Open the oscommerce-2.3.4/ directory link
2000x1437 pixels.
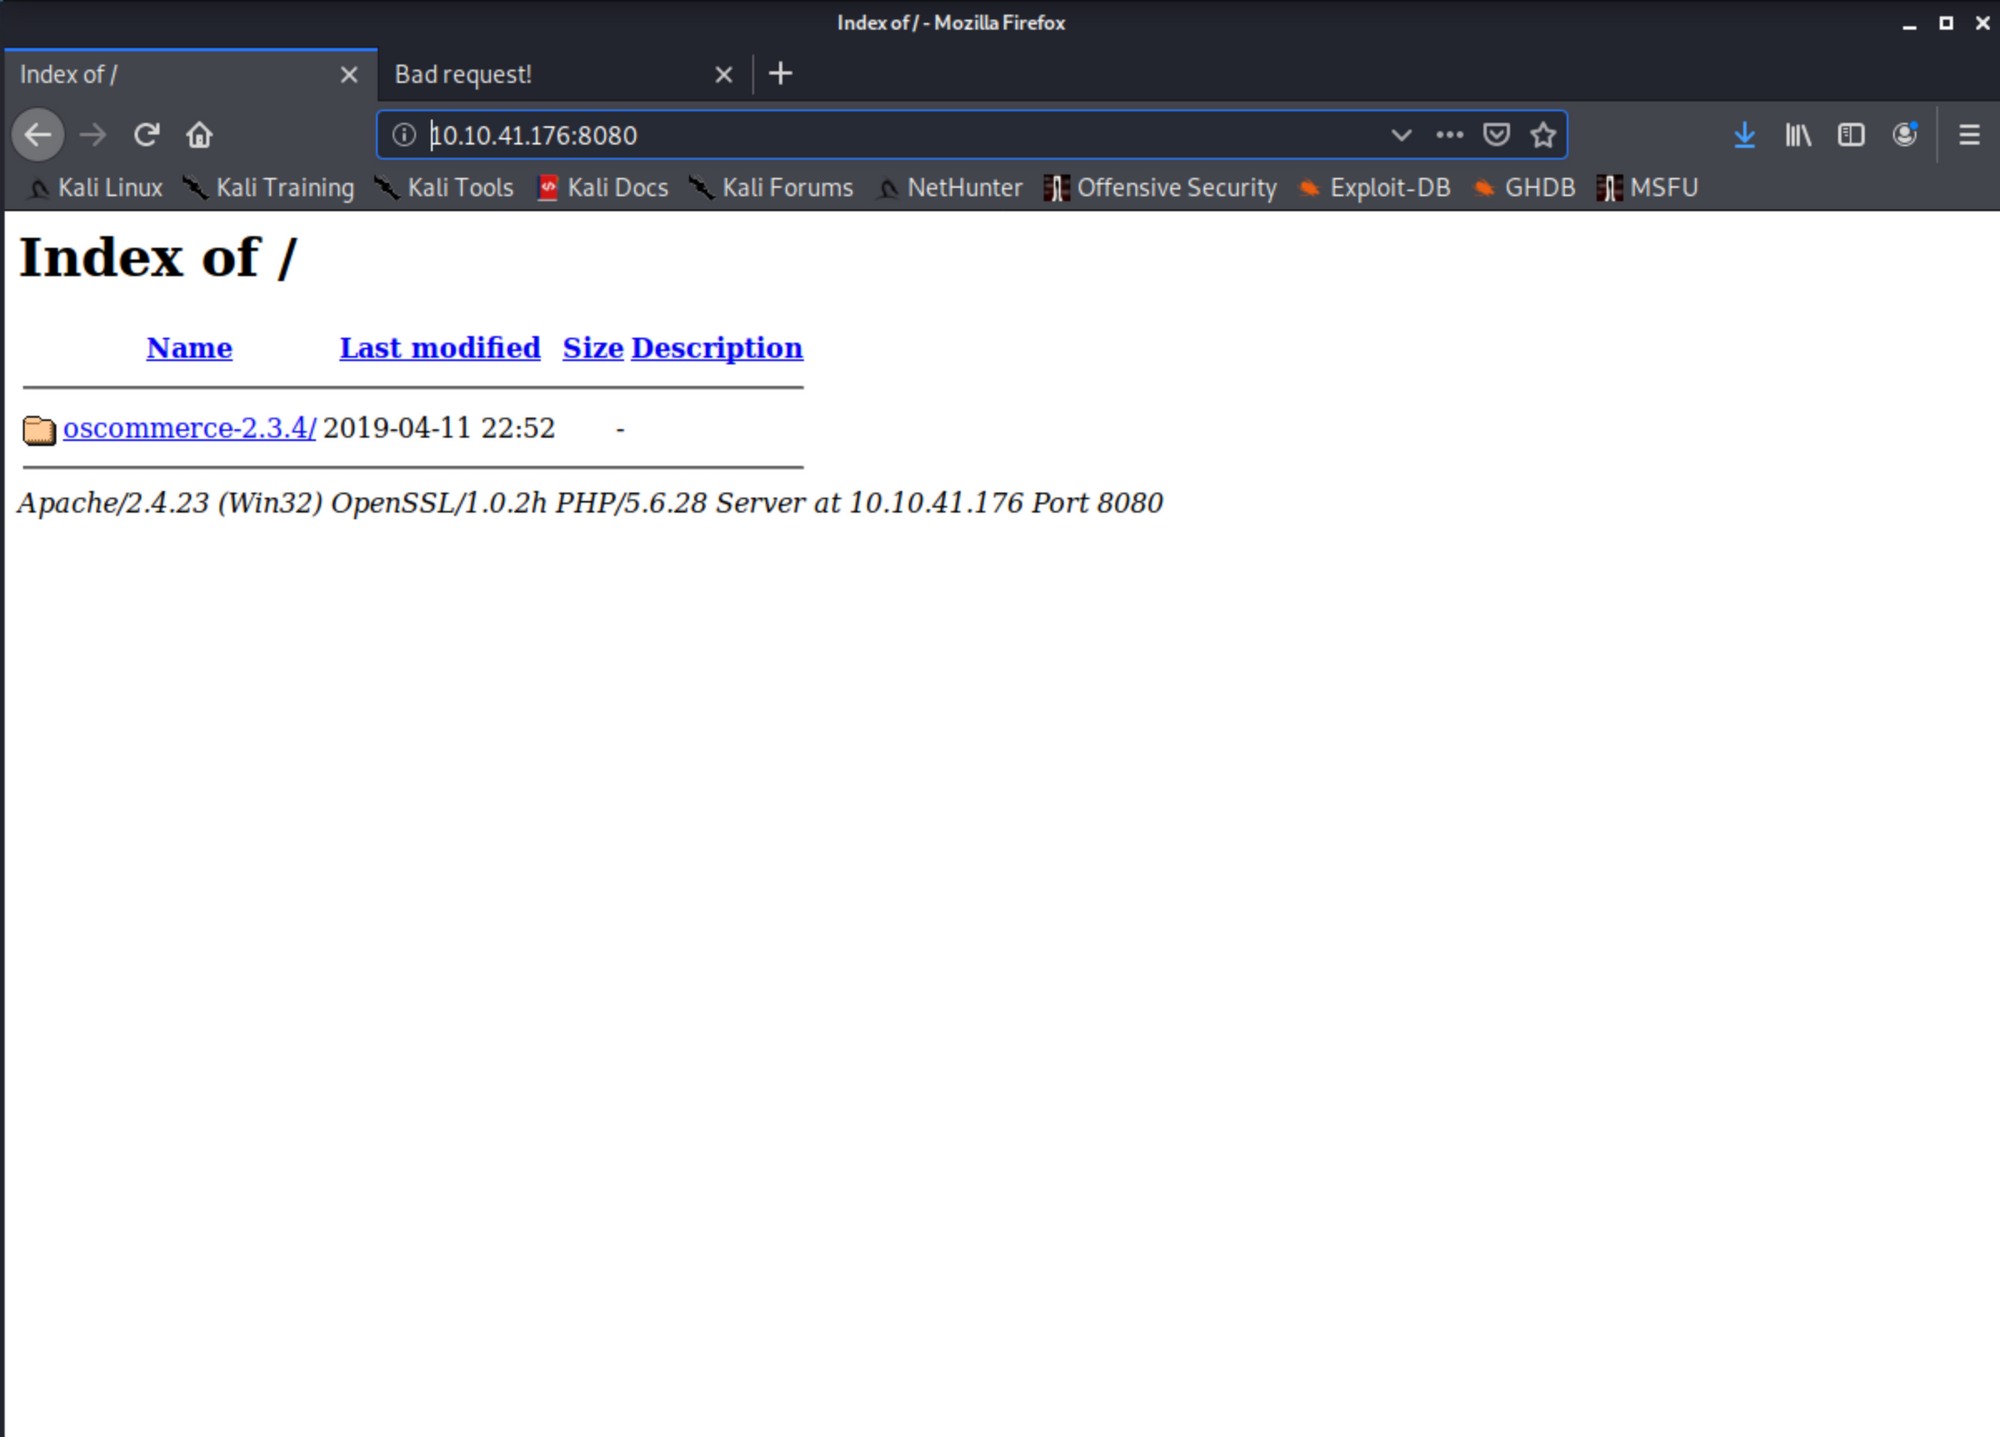[189, 428]
